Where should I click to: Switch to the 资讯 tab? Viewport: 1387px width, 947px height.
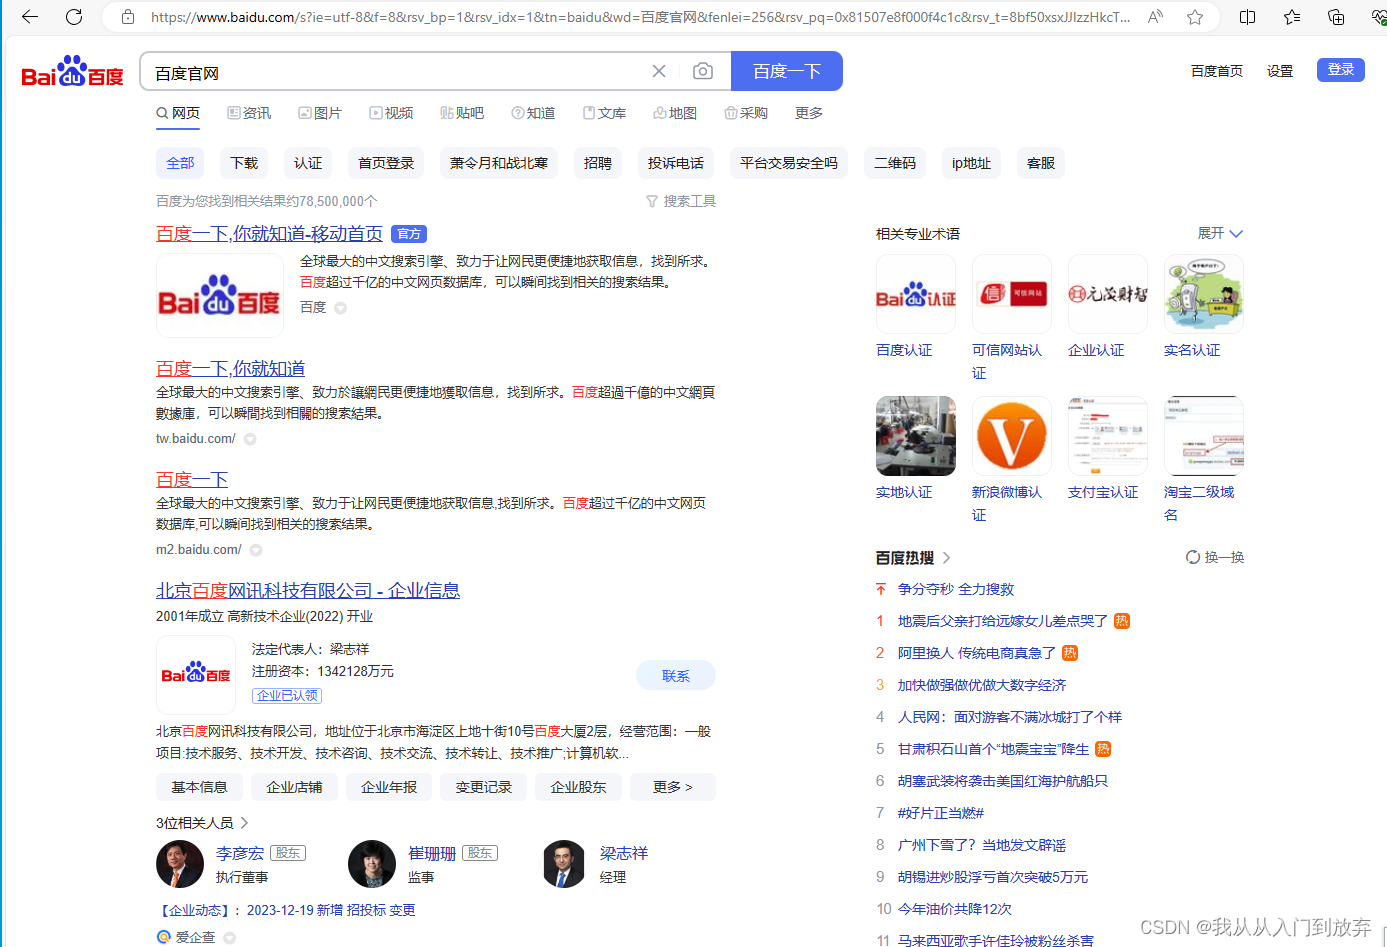[x=249, y=113]
